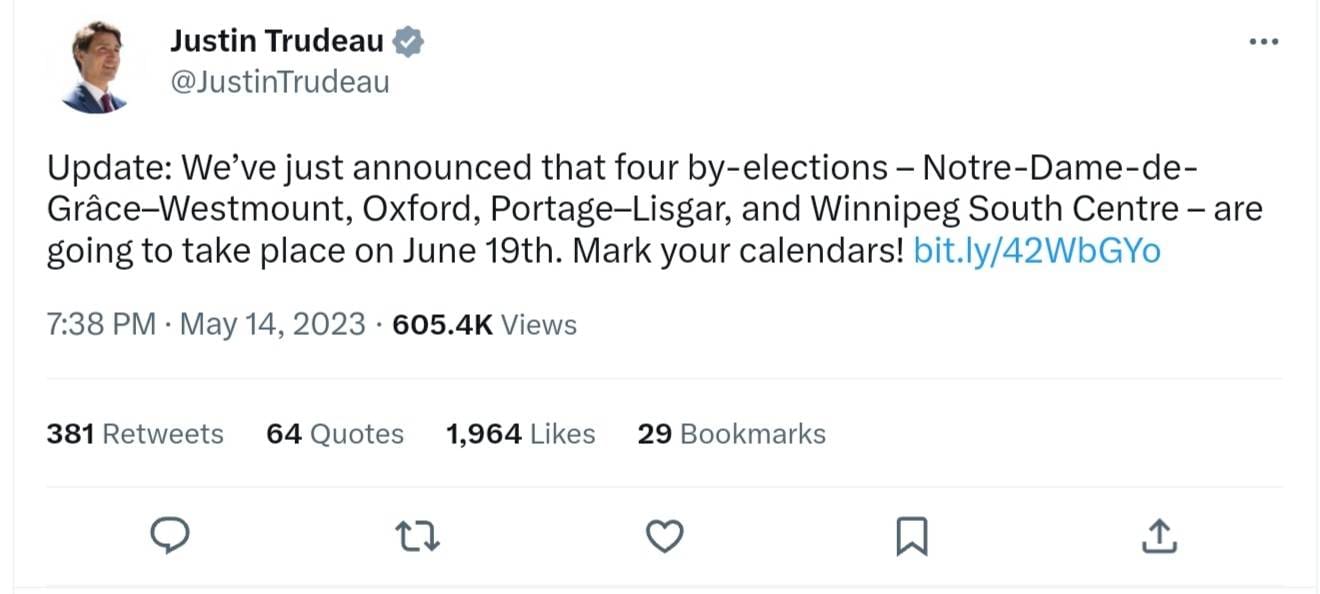The width and height of the screenshot is (1320, 594).
Task: Open the reply composer via speech bubble icon
Action: pyautogui.click(x=170, y=536)
